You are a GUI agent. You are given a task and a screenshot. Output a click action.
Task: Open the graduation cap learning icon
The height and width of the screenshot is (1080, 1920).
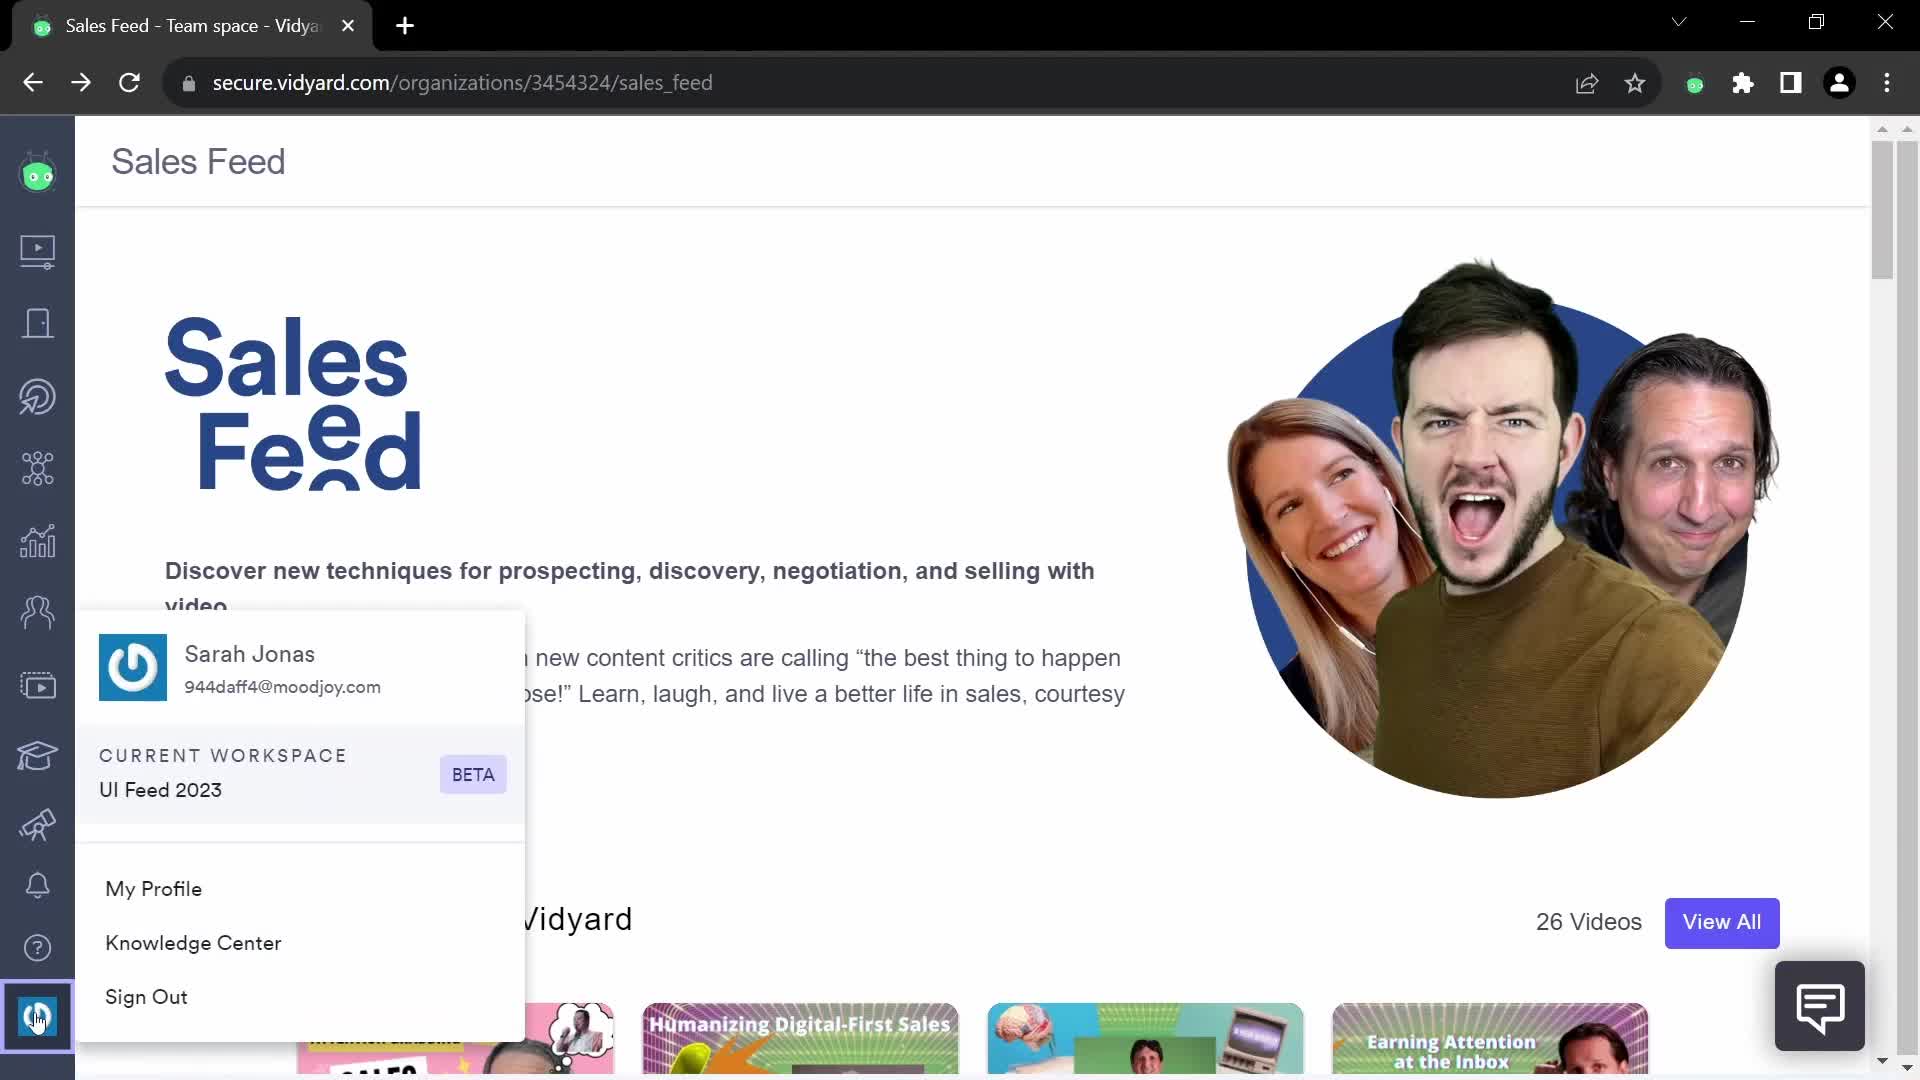point(37,756)
